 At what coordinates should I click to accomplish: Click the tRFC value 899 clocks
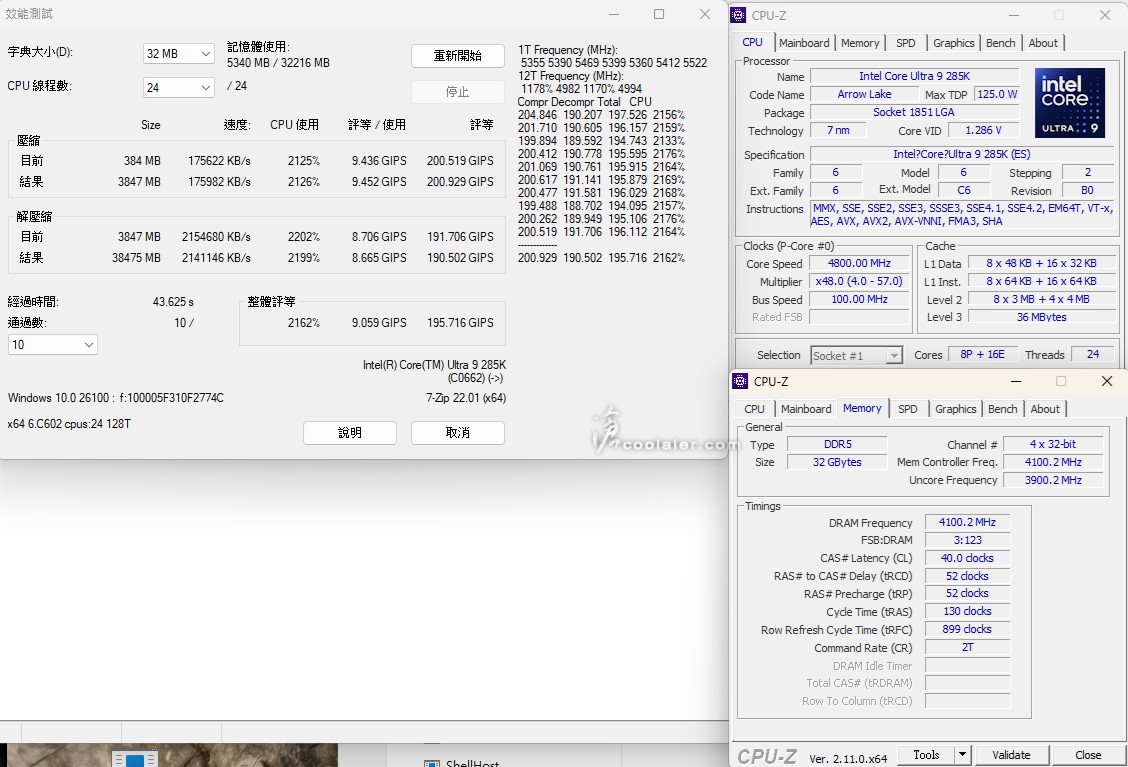coord(968,629)
